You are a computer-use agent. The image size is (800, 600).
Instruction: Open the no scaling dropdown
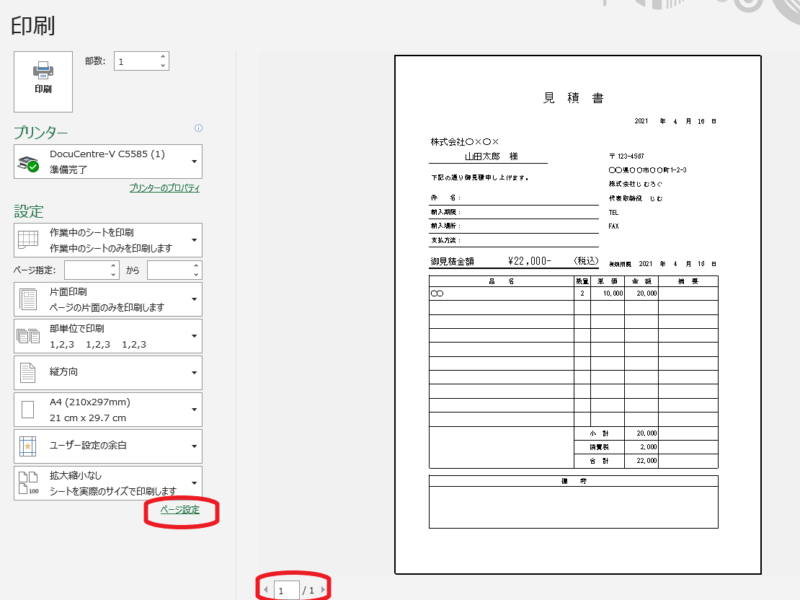[108, 483]
